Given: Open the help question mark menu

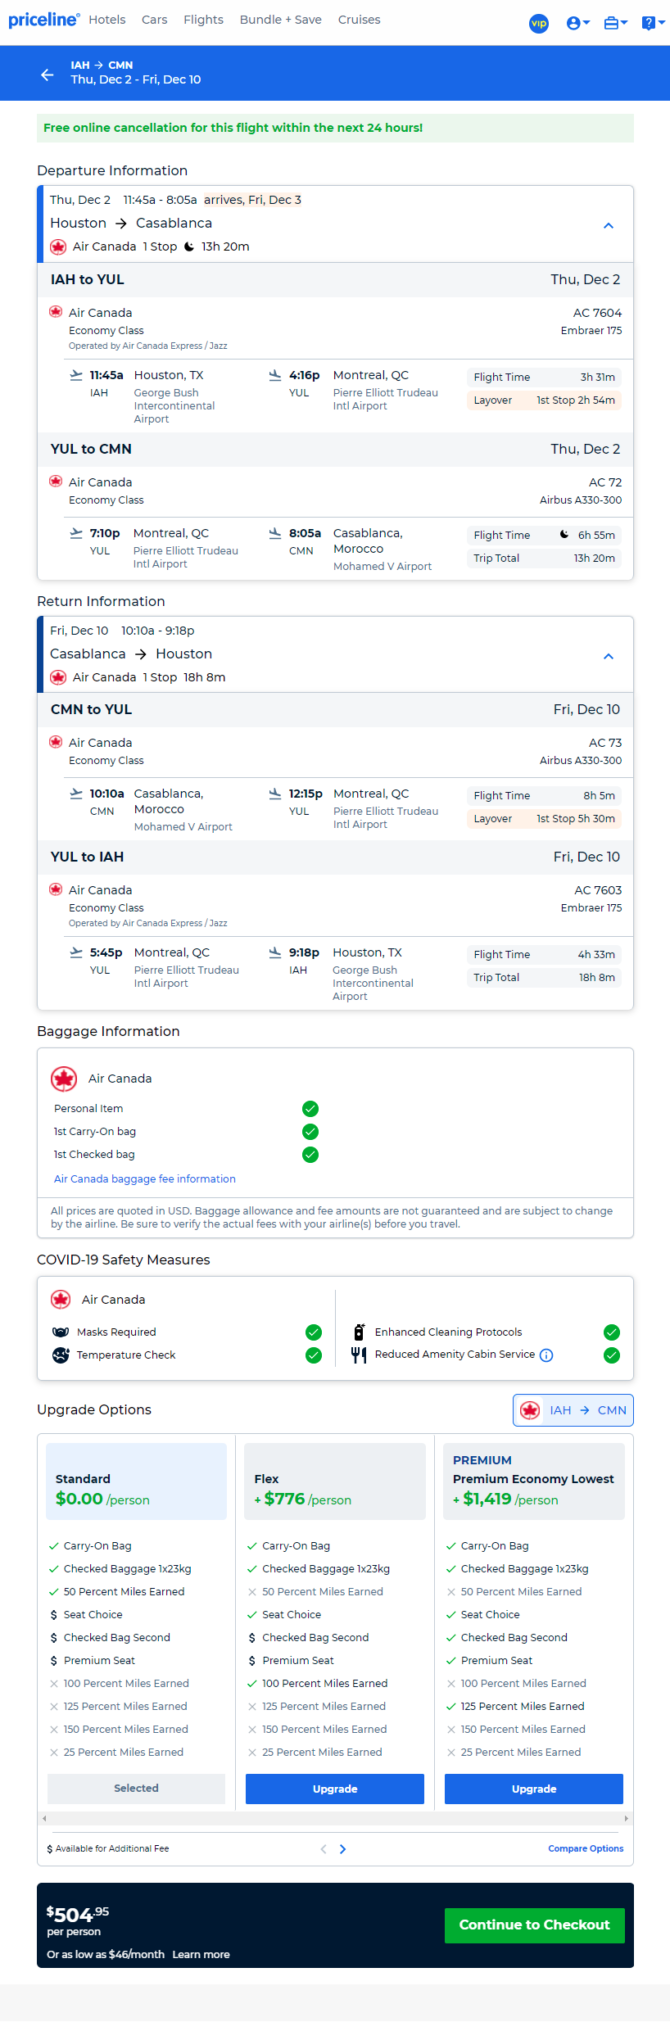Looking at the screenshot, I should click(653, 23).
